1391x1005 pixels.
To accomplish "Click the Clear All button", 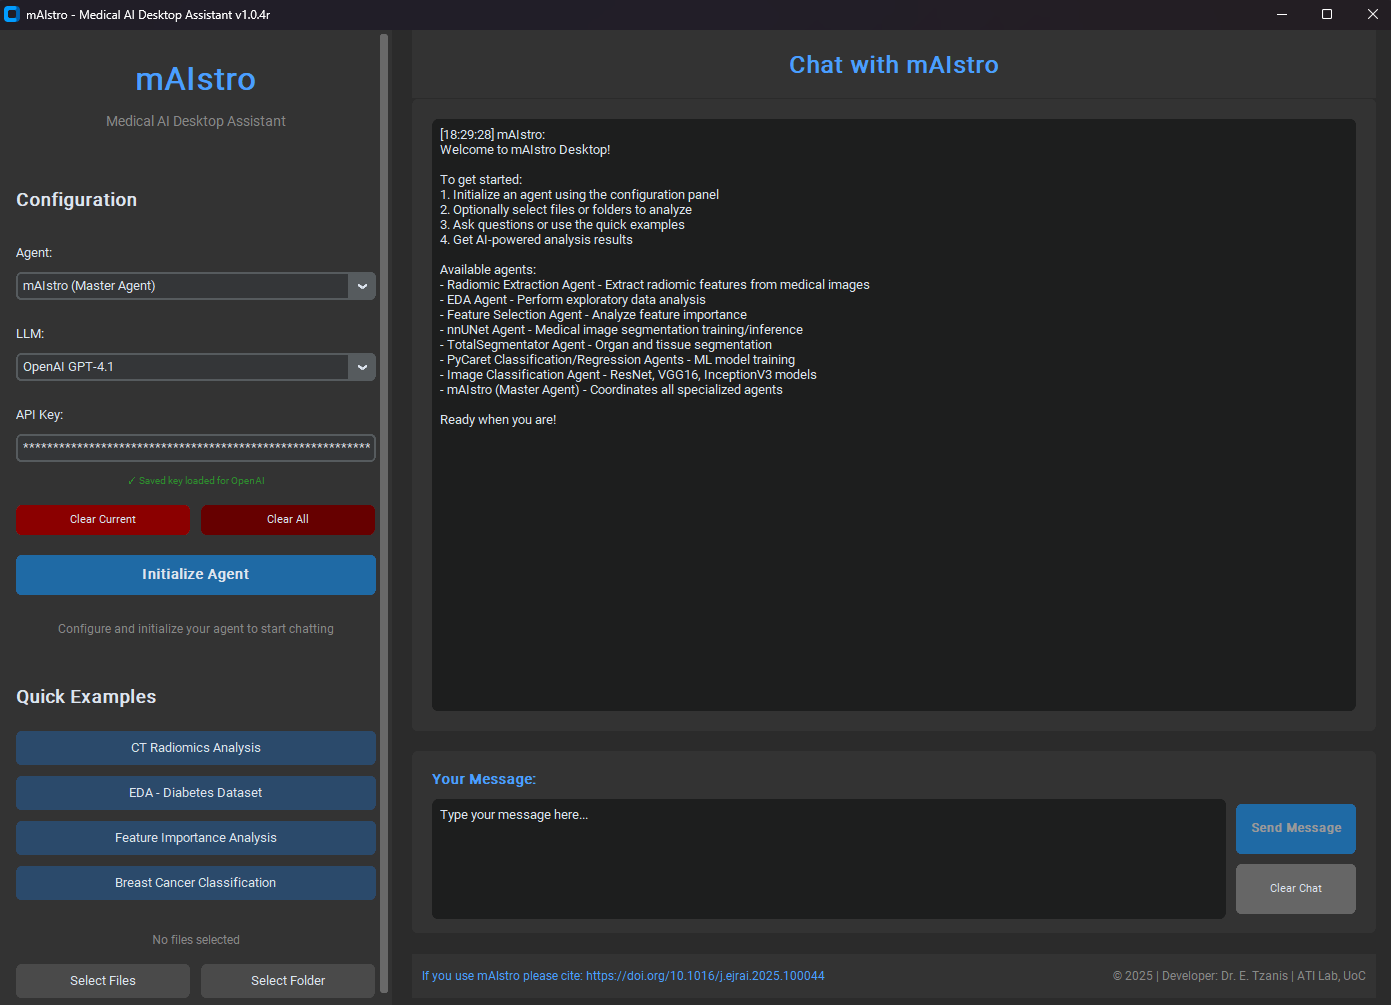I will click(x=288, y=520).
